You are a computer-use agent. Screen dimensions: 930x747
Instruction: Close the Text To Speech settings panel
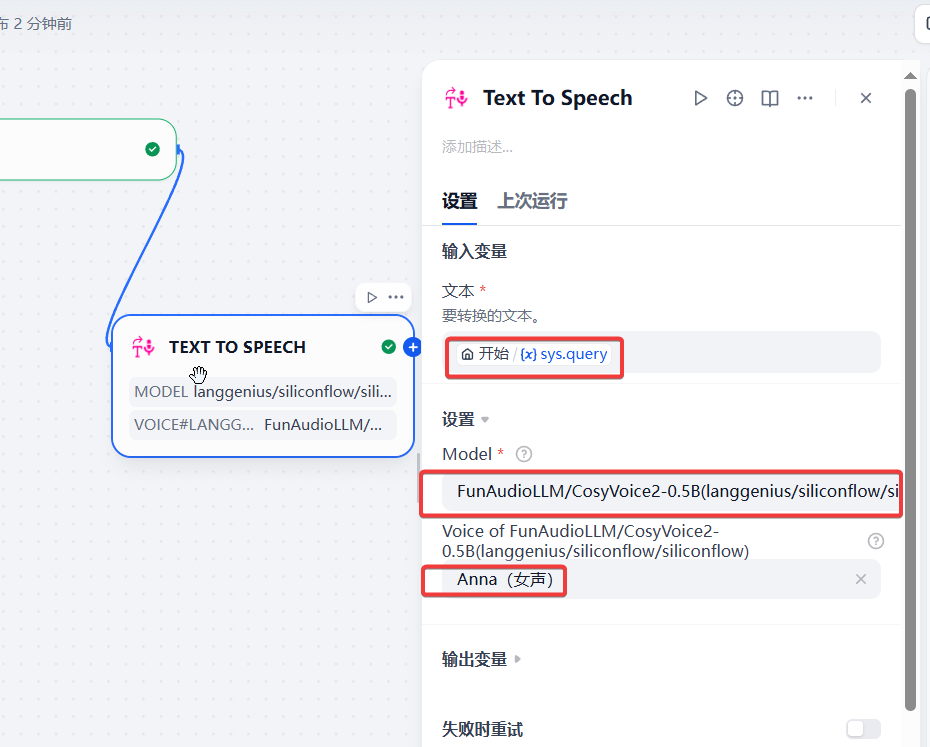pyautogui.click(x=866, y=98)
